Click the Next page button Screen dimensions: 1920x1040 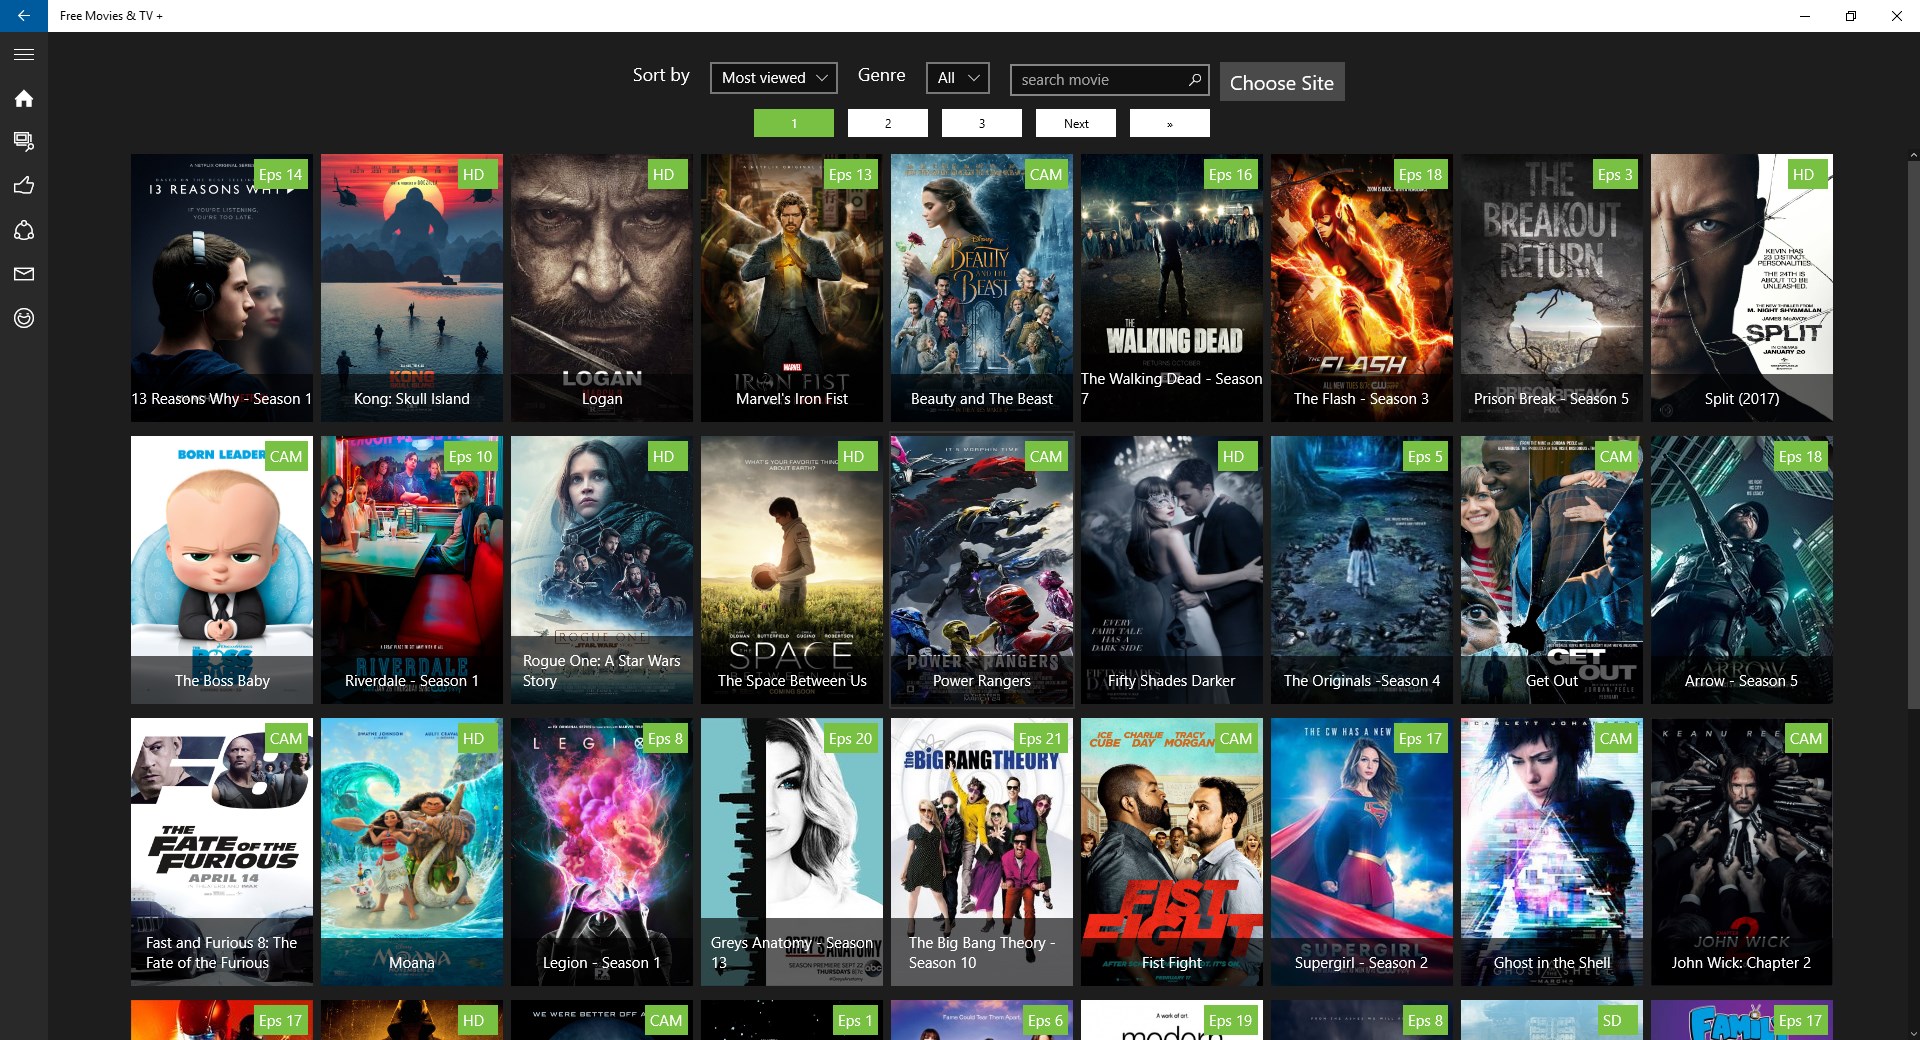tap(1075, 122)
